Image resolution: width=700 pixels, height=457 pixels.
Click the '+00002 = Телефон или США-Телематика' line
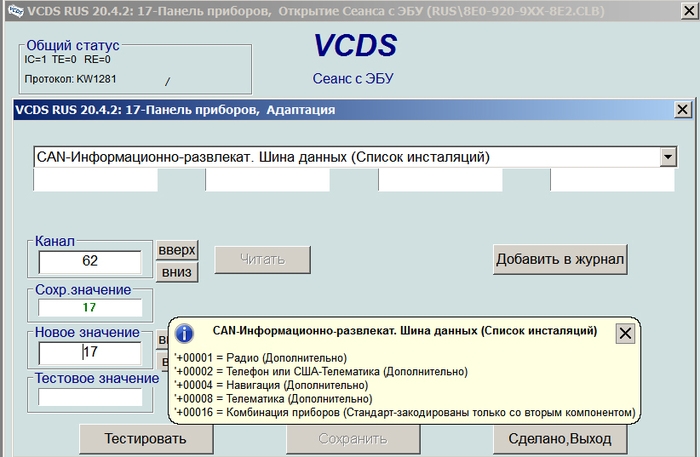pyautogui.click(x=321, y=371)
